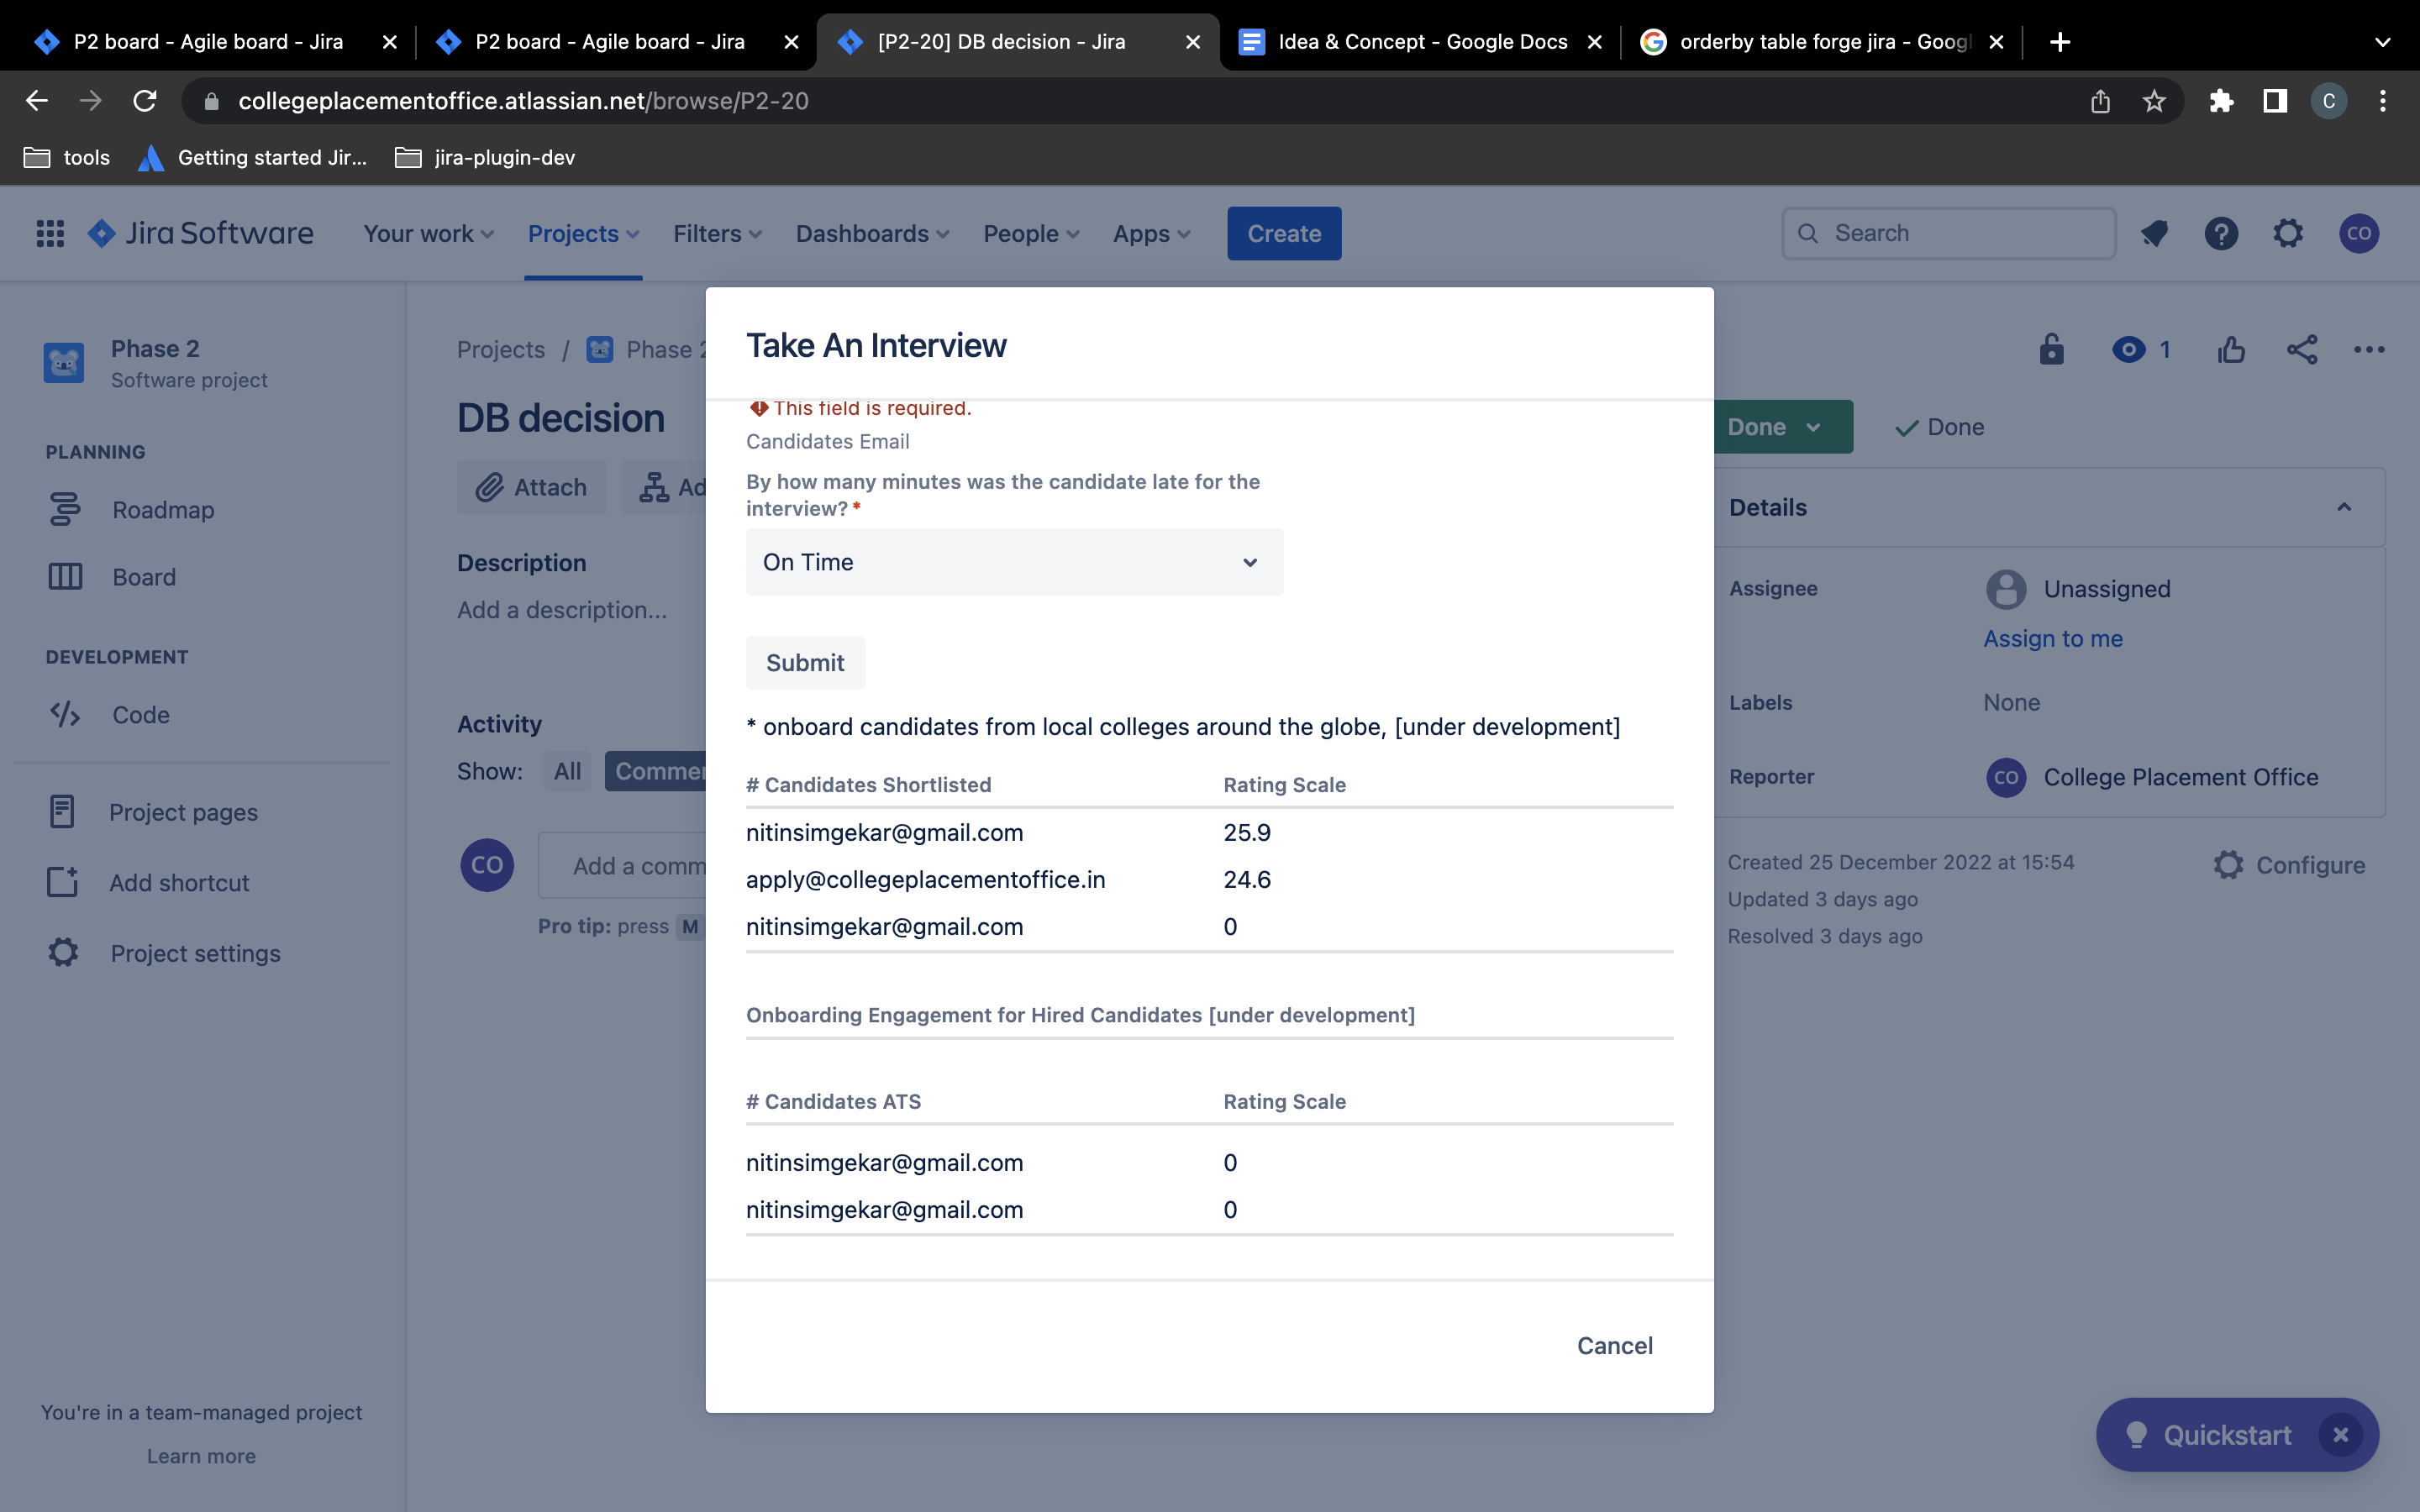This screenshot has height=1512, width=2420.
Task: Click the Add shortcut icon
Action: point(62,882)
